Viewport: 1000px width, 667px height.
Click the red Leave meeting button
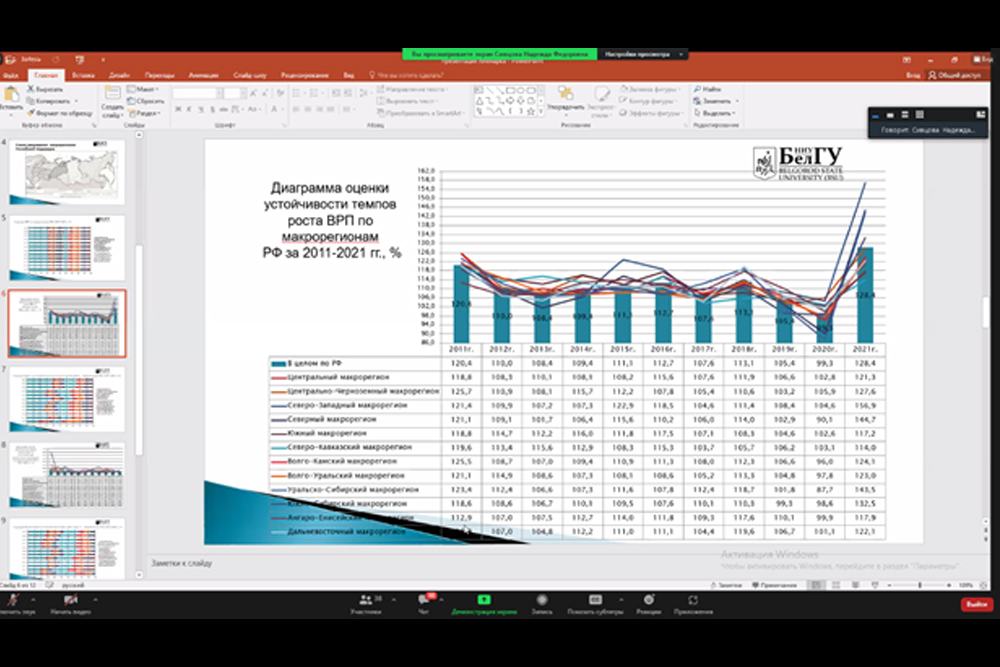(x=976, y=604)
